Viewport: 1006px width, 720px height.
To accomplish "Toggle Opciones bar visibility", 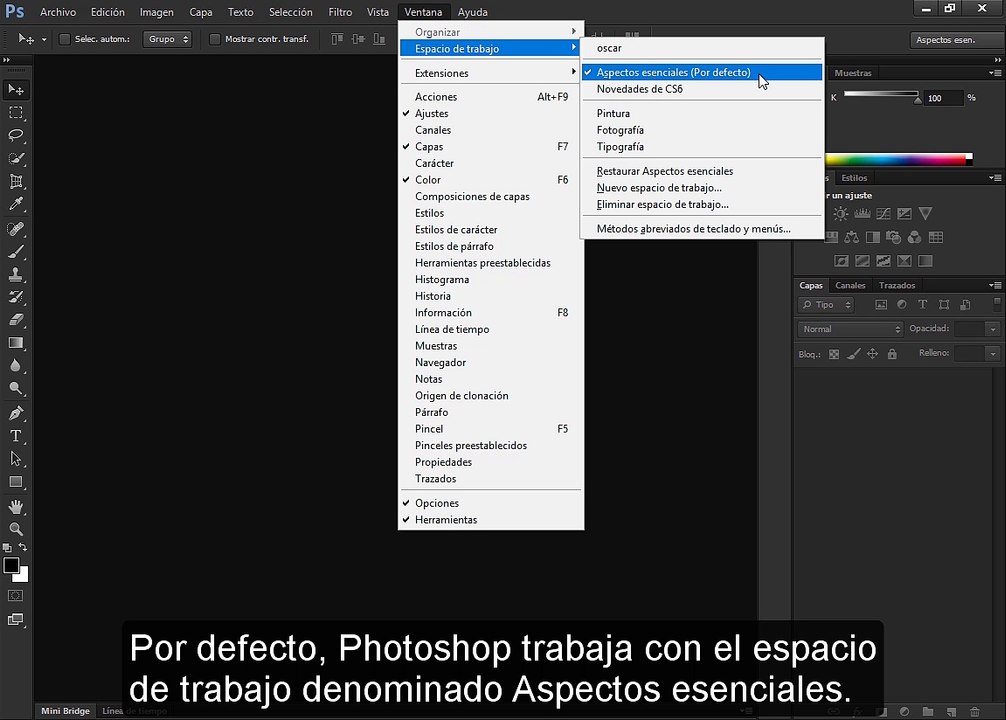I will click(491, 503).
